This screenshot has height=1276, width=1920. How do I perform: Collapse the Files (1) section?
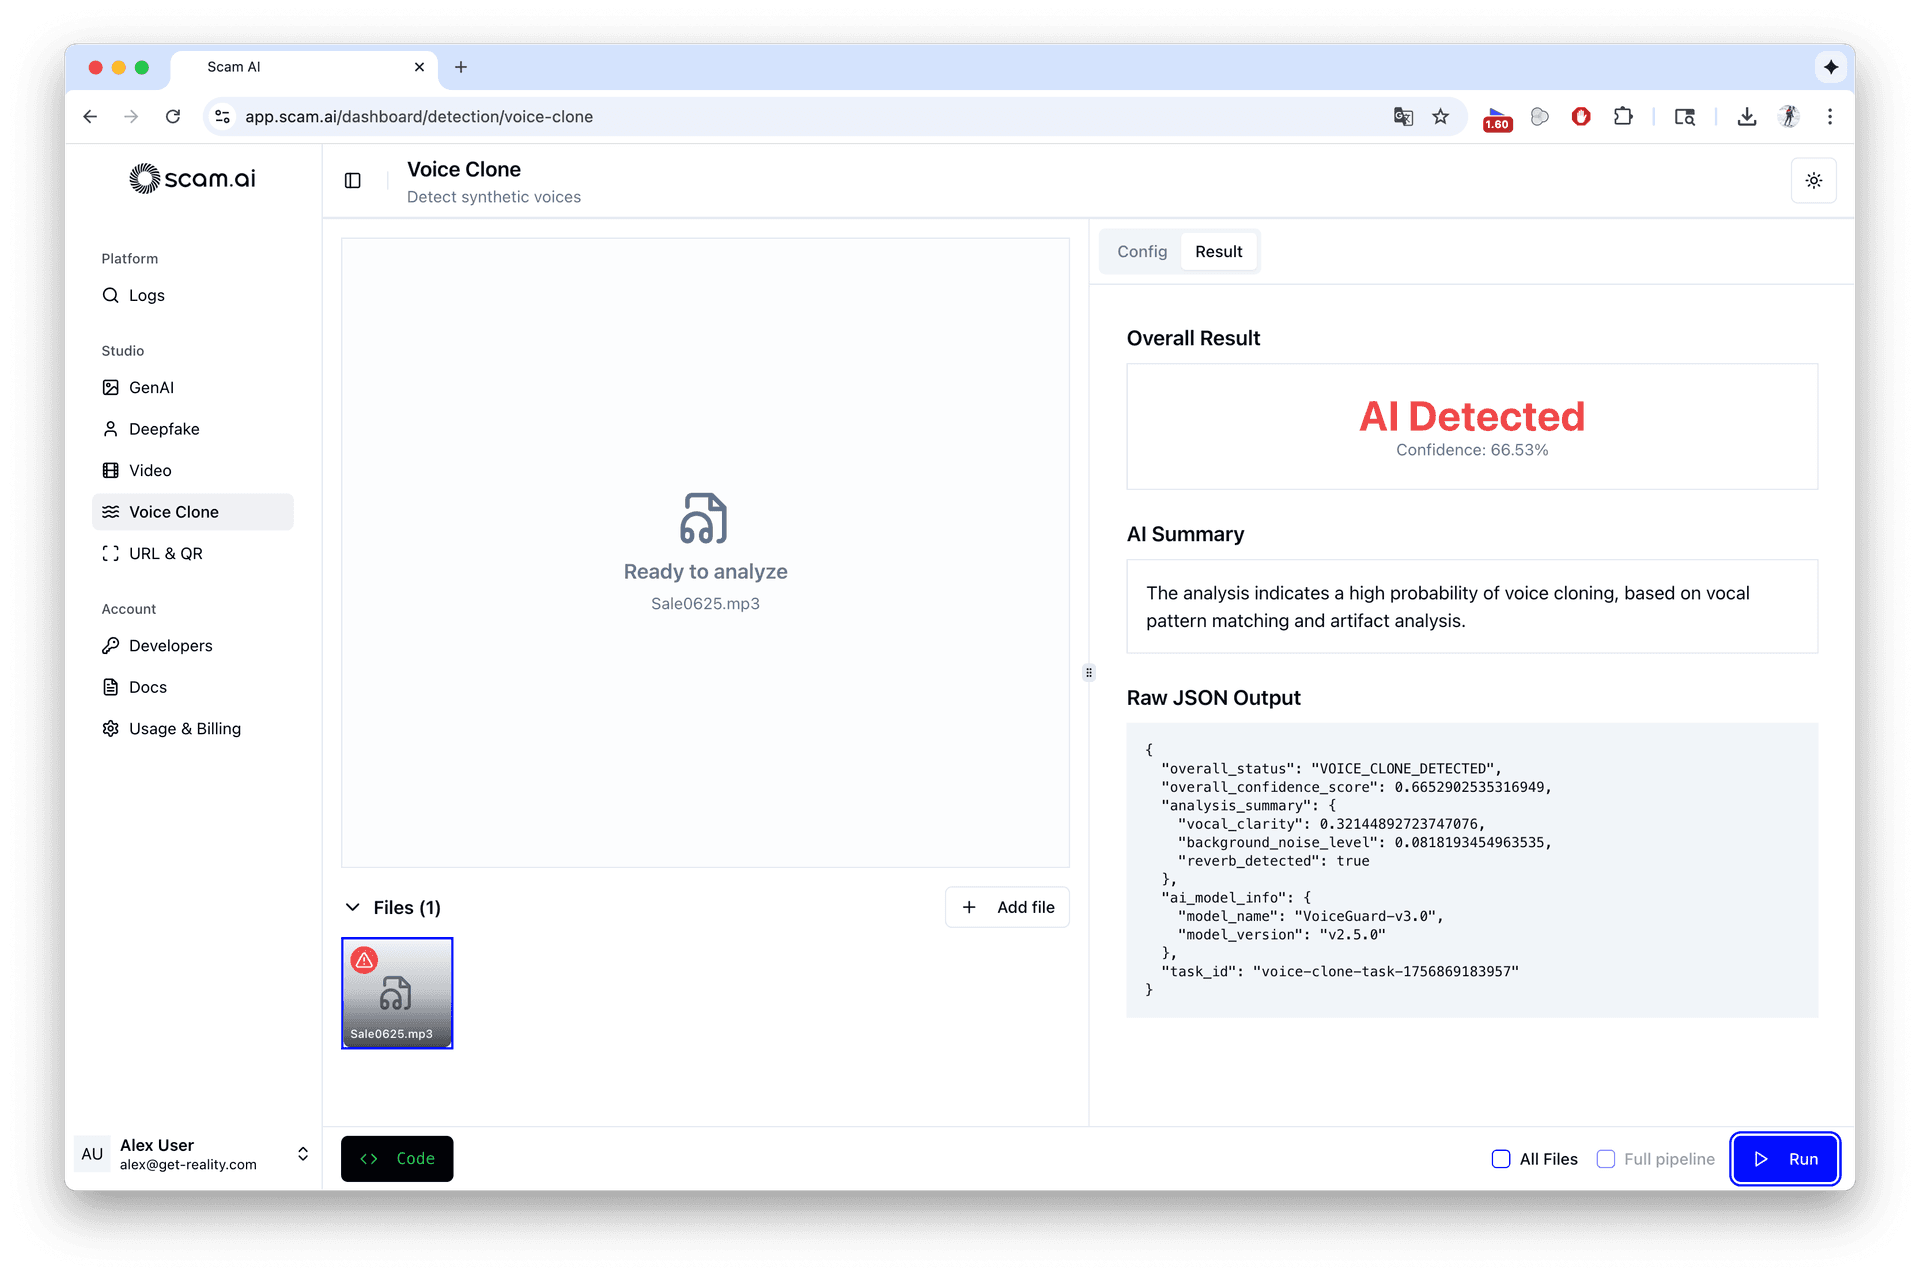(353, 908)
